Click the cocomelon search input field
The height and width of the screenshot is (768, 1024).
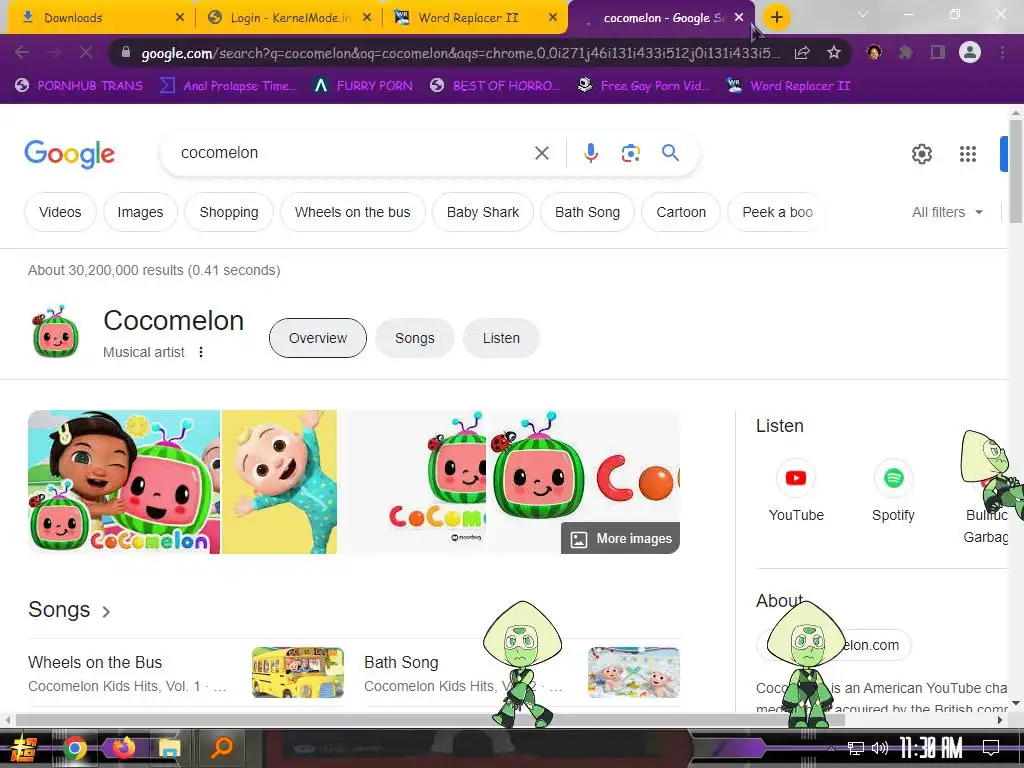tap(353, 153)
